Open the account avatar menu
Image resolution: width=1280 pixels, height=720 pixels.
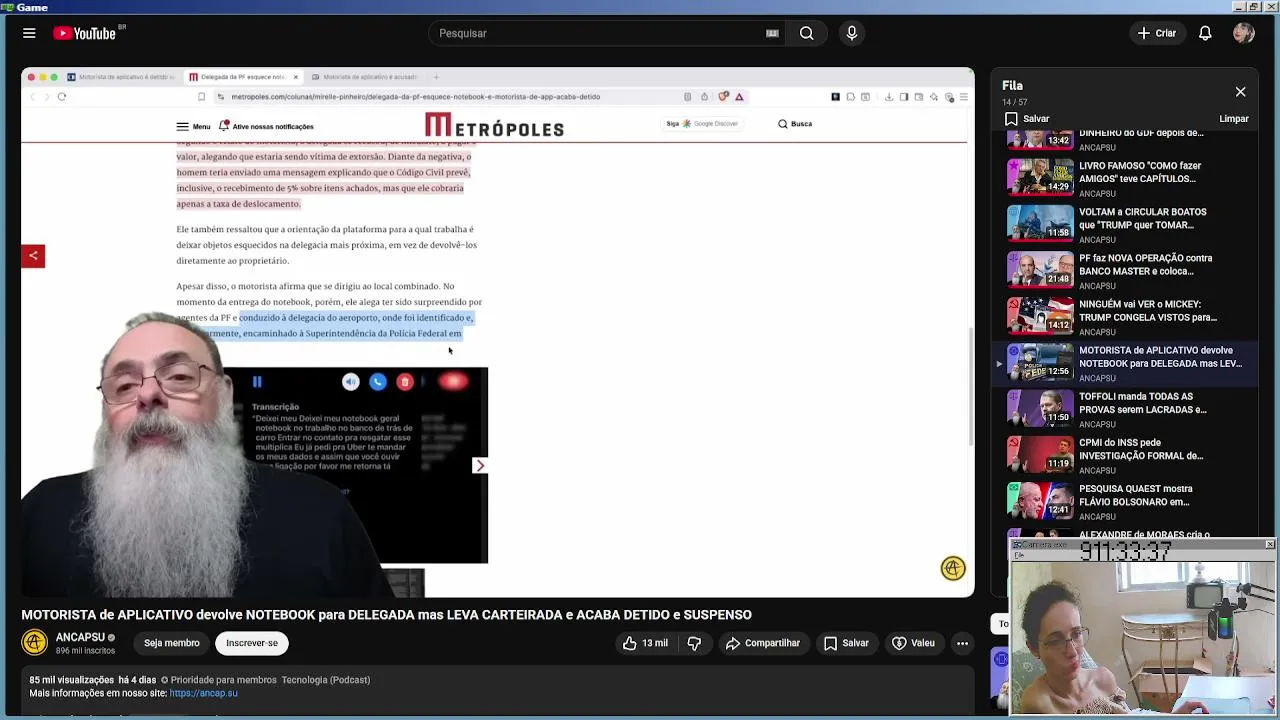tap(1244, 33)
